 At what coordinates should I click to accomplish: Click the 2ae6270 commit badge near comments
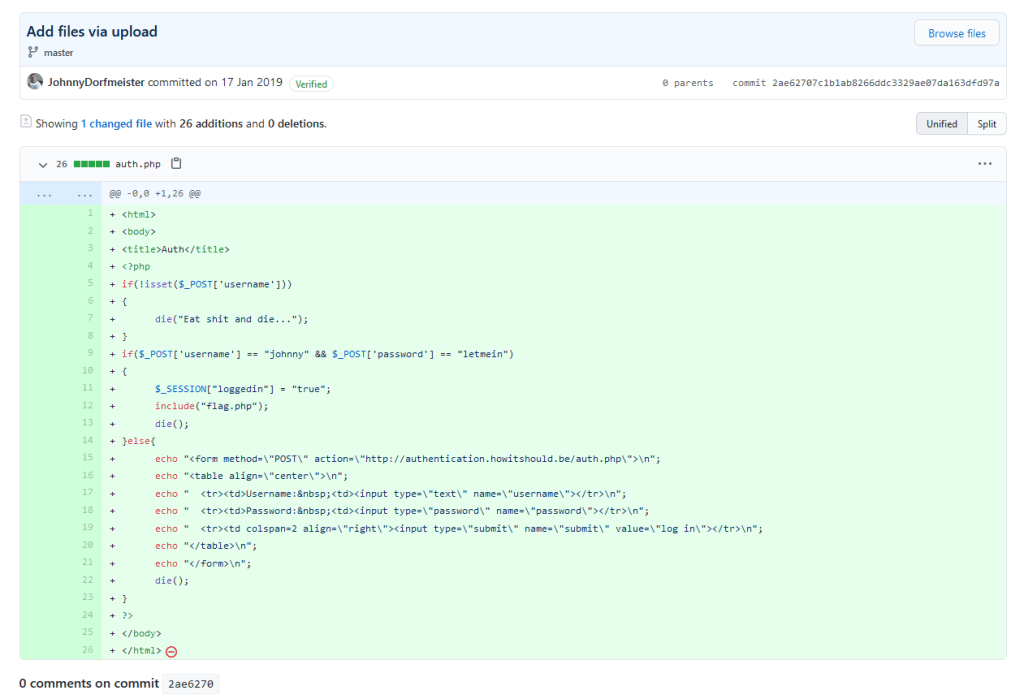tap(190, 684)
